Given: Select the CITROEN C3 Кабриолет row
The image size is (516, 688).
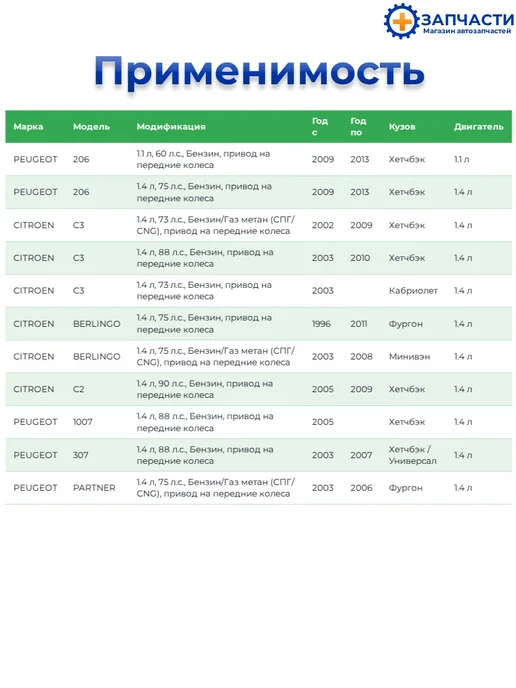Looking at the screenshot, I should 258,290.
